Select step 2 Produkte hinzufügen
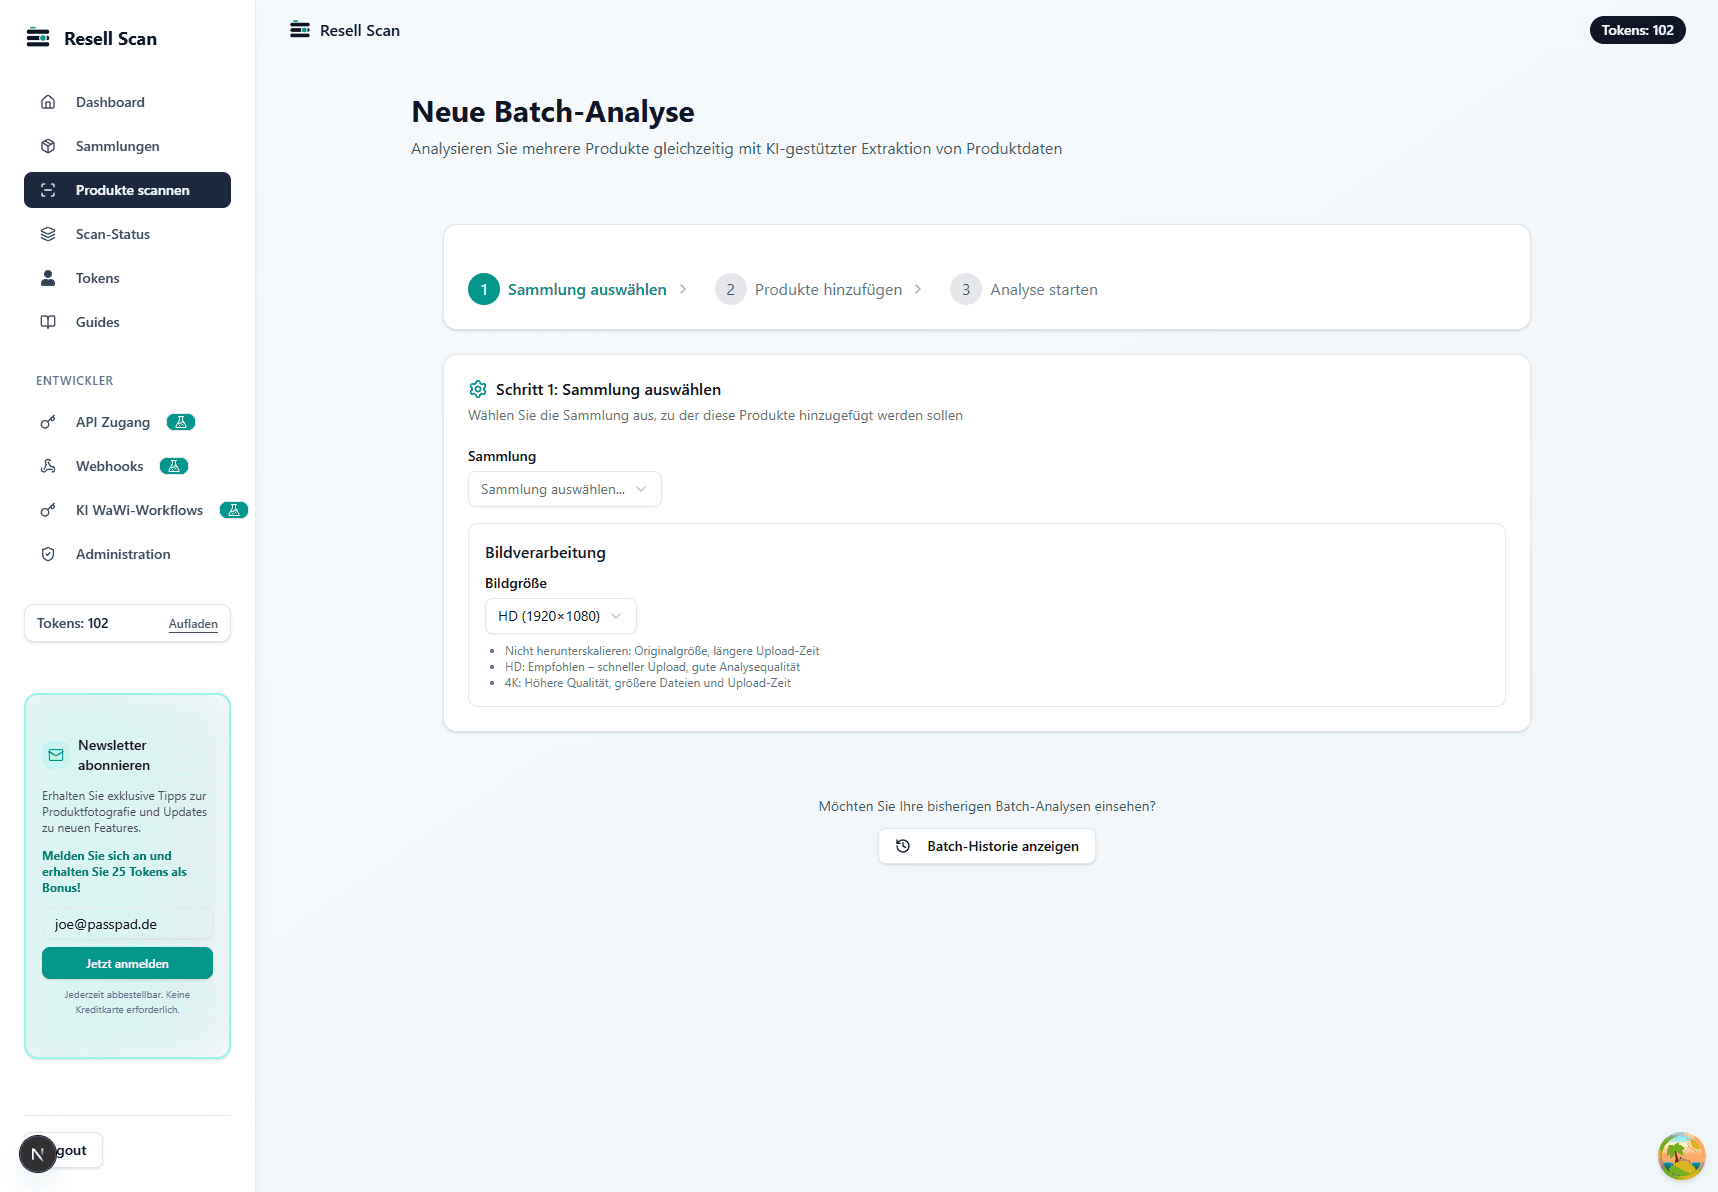Image resolution: width=1718 pixels, height=1192 pixels. tap(827, 289)
